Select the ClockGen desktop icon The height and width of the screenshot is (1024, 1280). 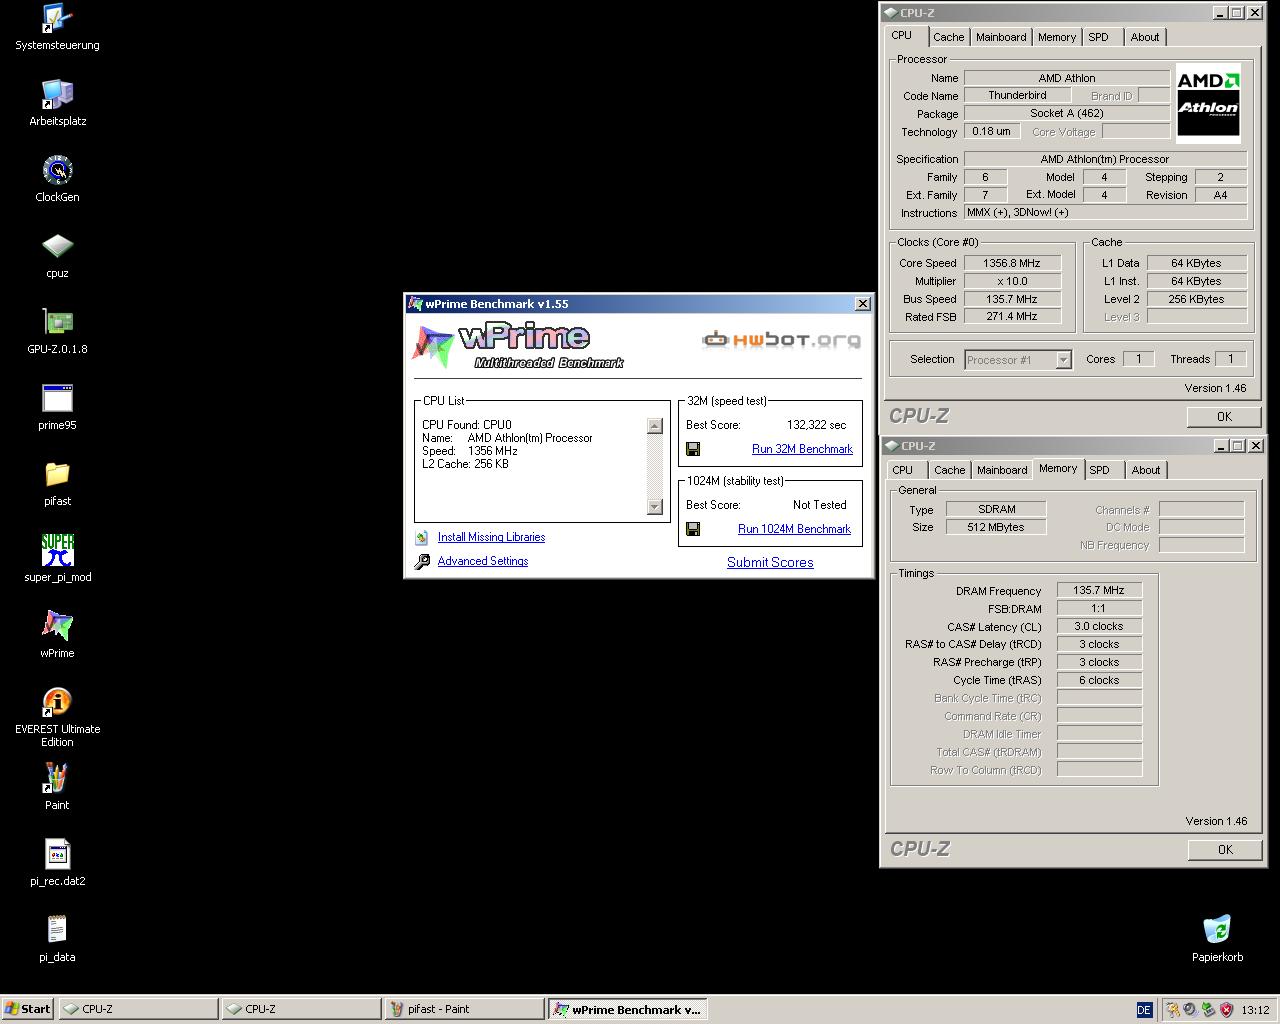click(x=57, y=179)
